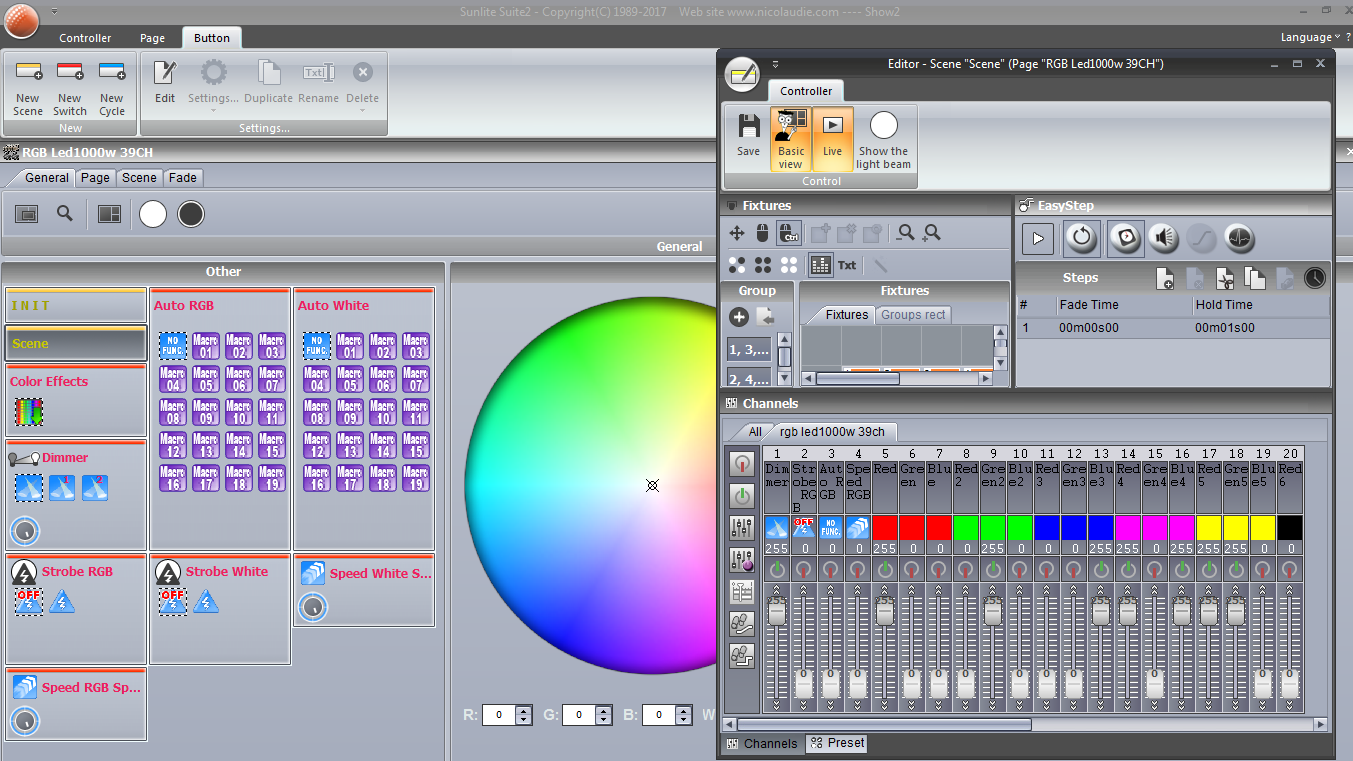Open the Language dropdown menu
The width and height of the screenshot is (1353, 761).
point(1310,37)
